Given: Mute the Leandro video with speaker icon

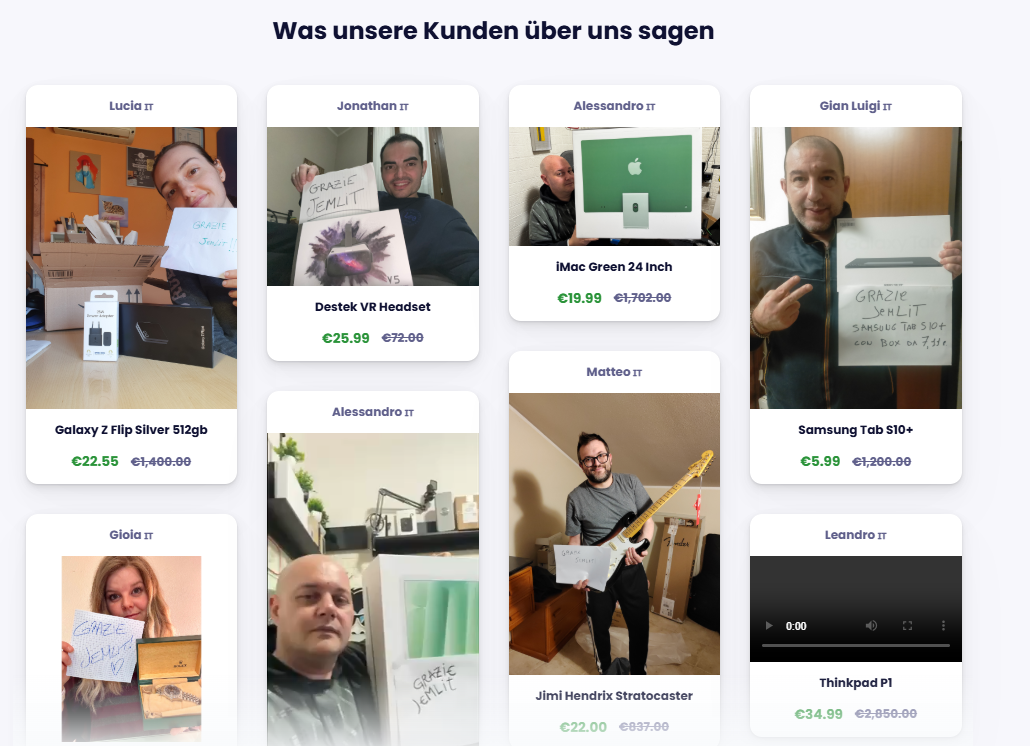Looking at the screenshot, I should click(871, 626).
